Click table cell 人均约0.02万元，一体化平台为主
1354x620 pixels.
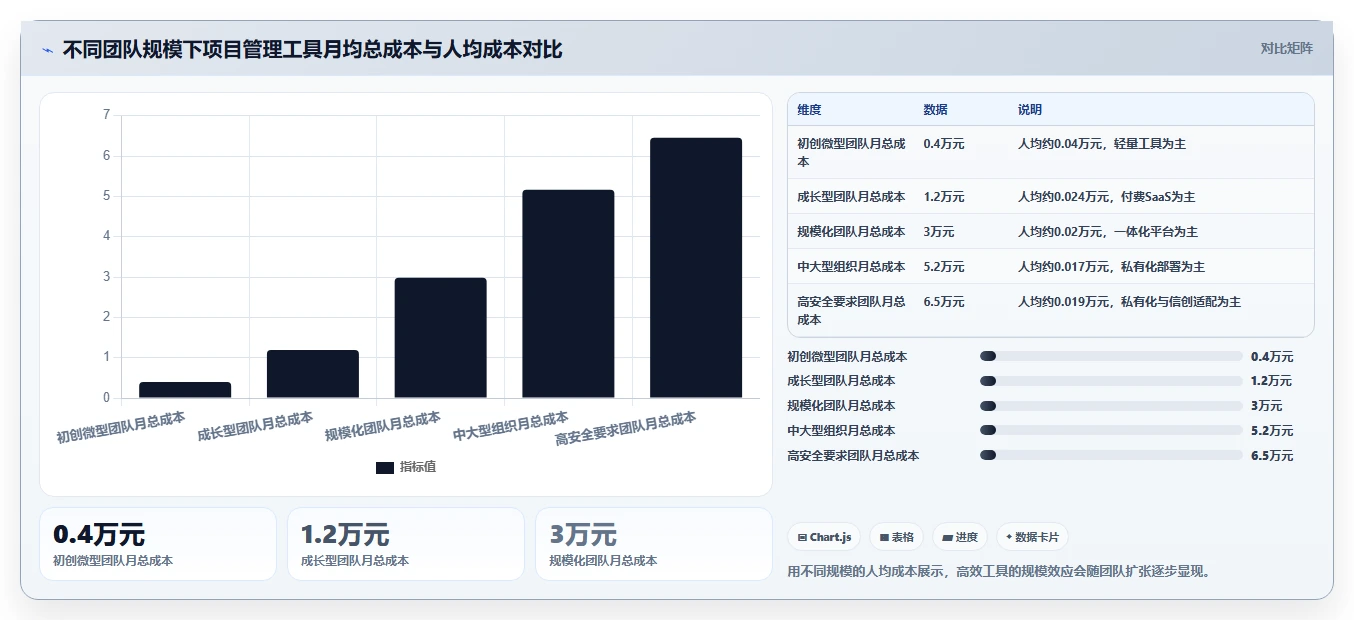(x=1108, y=232)
